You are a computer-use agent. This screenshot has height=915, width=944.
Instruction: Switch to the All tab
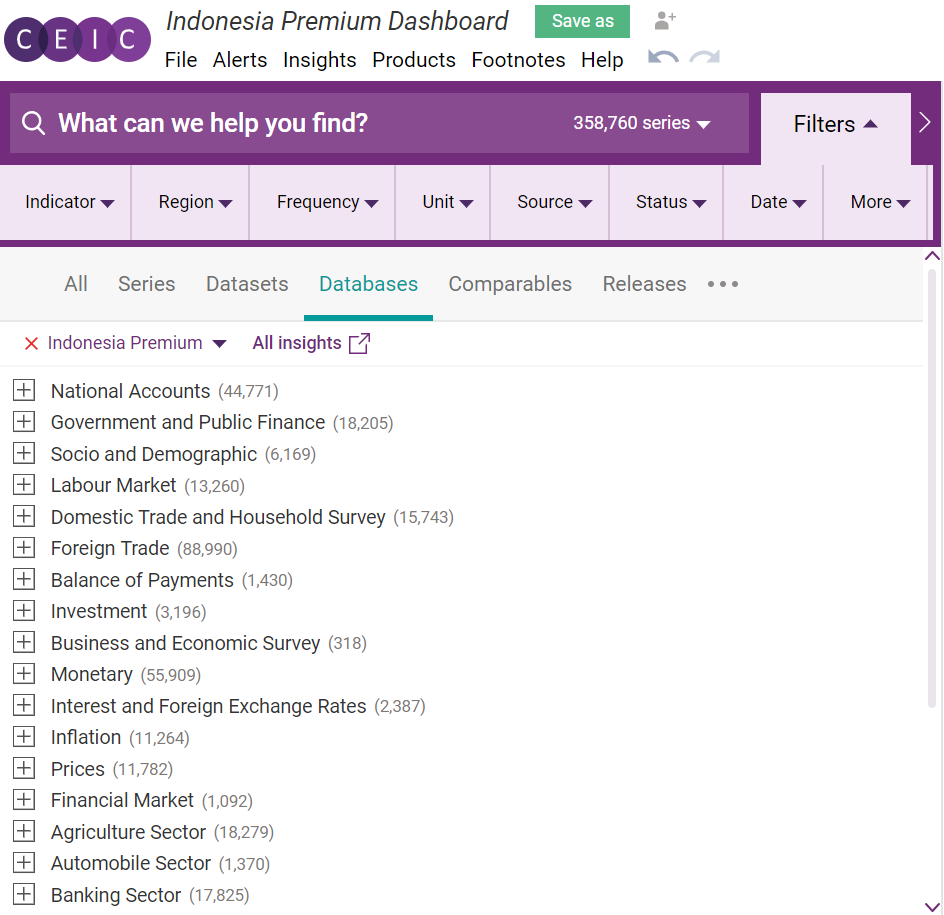tap(76, 284)
